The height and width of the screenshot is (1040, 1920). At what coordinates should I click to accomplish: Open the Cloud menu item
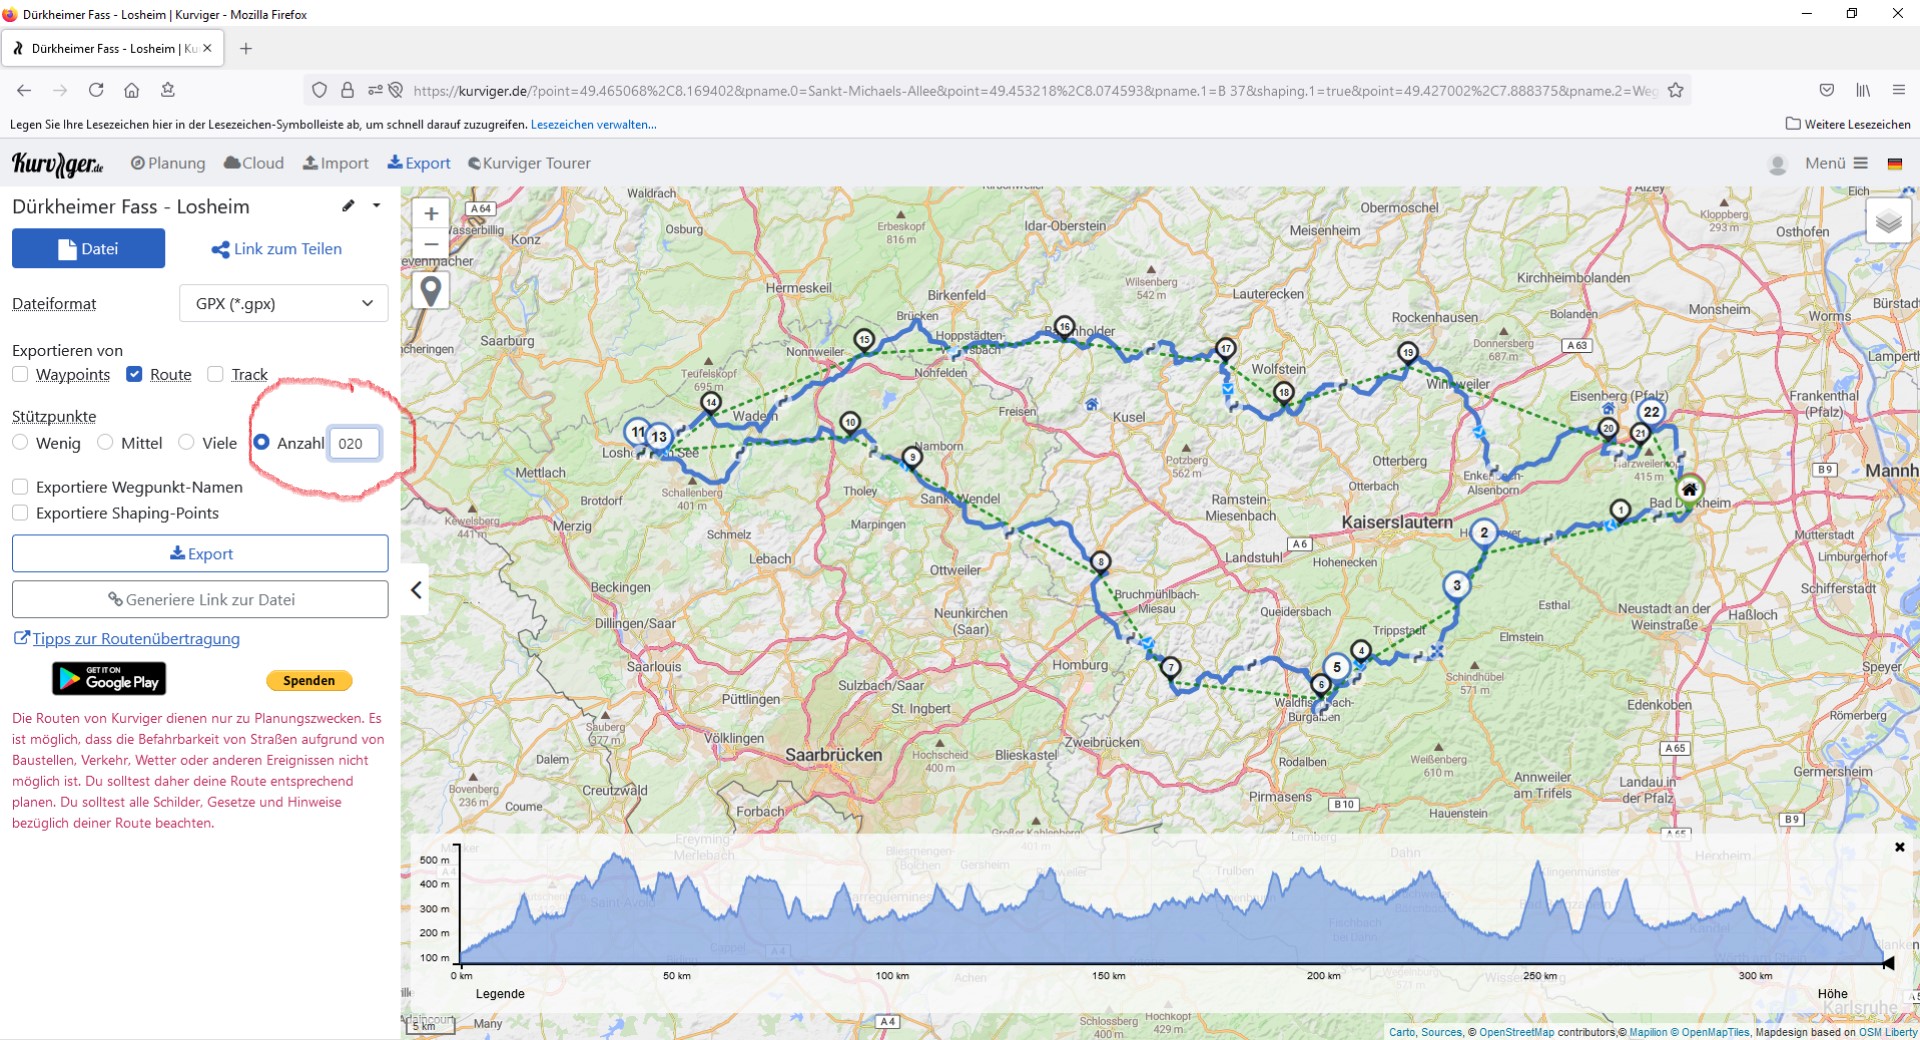tap(254, 163)
